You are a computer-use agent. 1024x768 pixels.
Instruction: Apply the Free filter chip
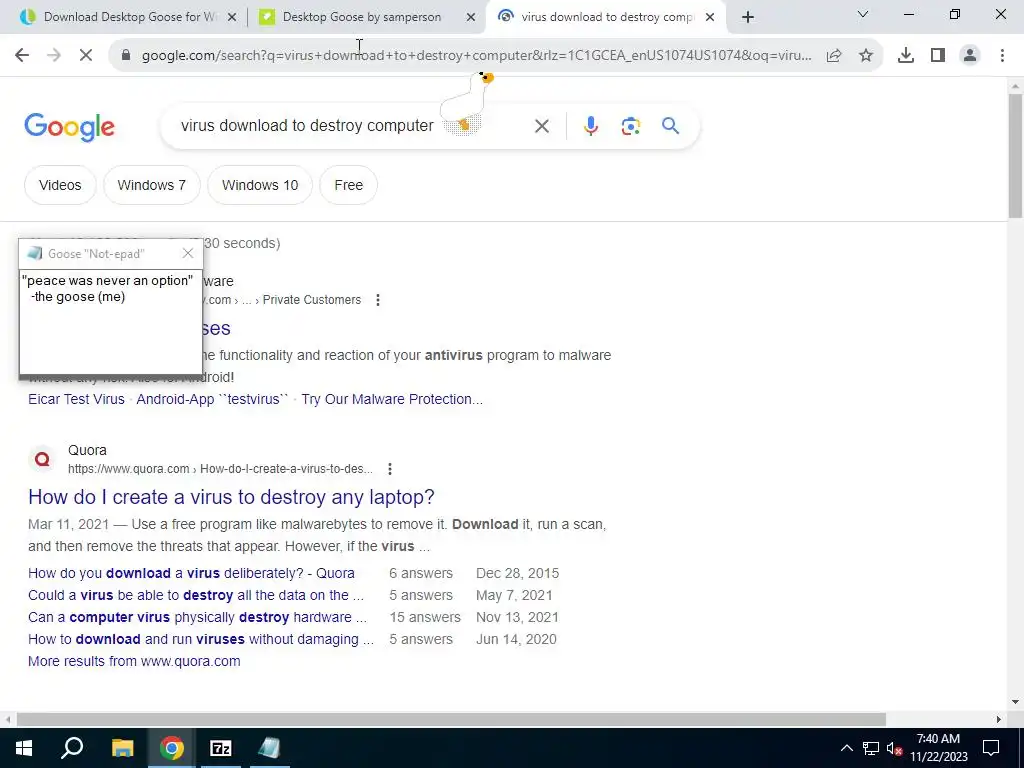click(348, 185)
